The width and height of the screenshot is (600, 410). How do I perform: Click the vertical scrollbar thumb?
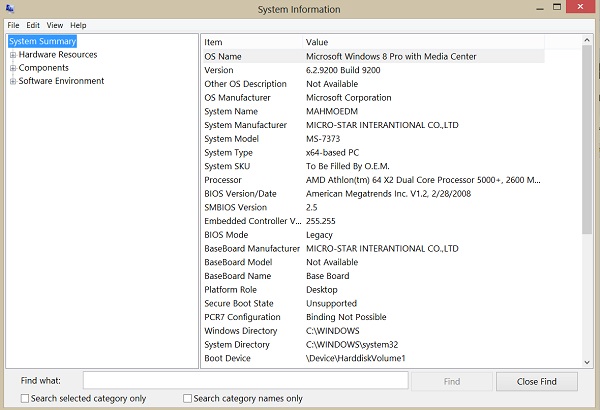coord(587,139)
